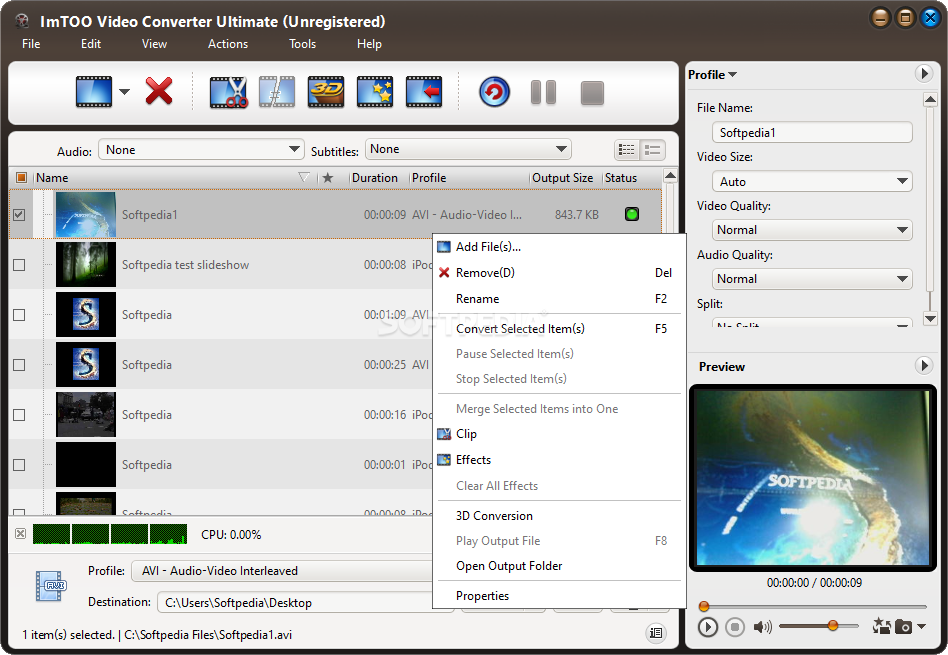948x655 pixels.
Task: Choose Add File(s)... in the context menu
Action: [559, 247]
